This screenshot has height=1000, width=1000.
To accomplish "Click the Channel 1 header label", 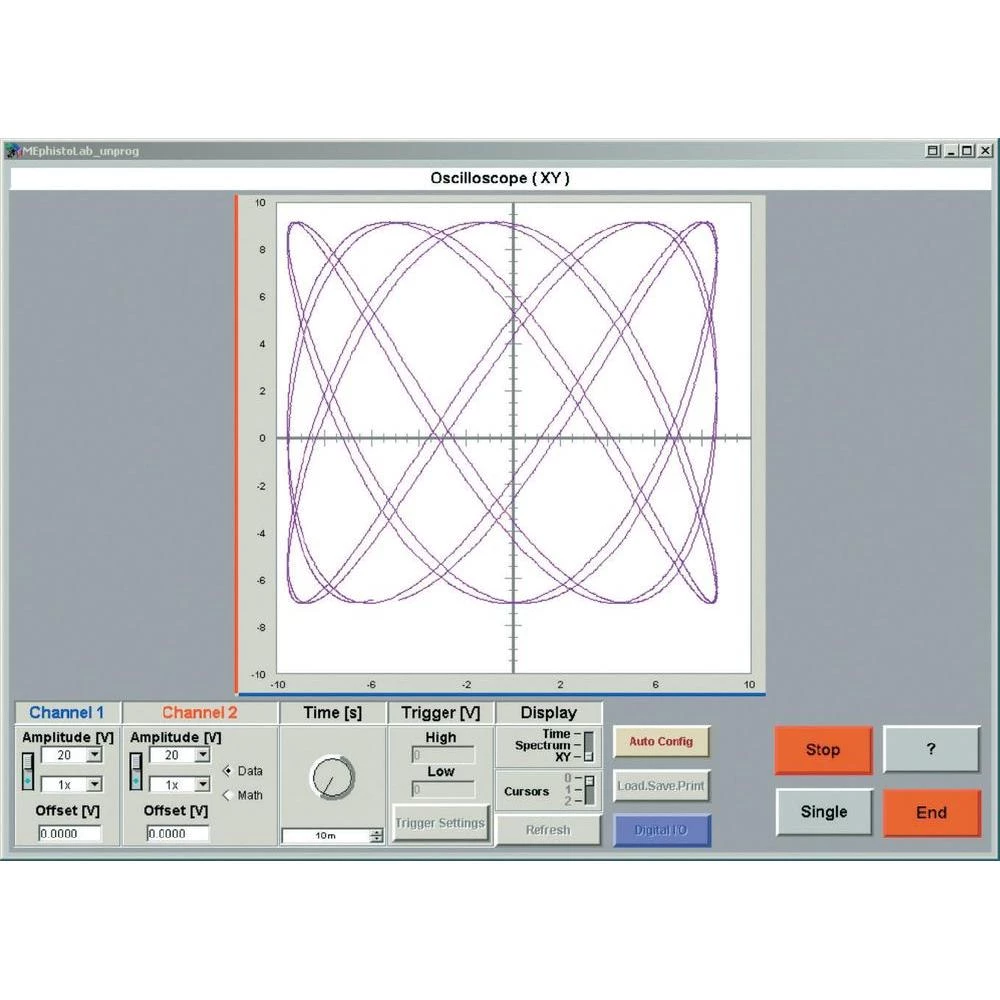I will click(x=67, y=712).
